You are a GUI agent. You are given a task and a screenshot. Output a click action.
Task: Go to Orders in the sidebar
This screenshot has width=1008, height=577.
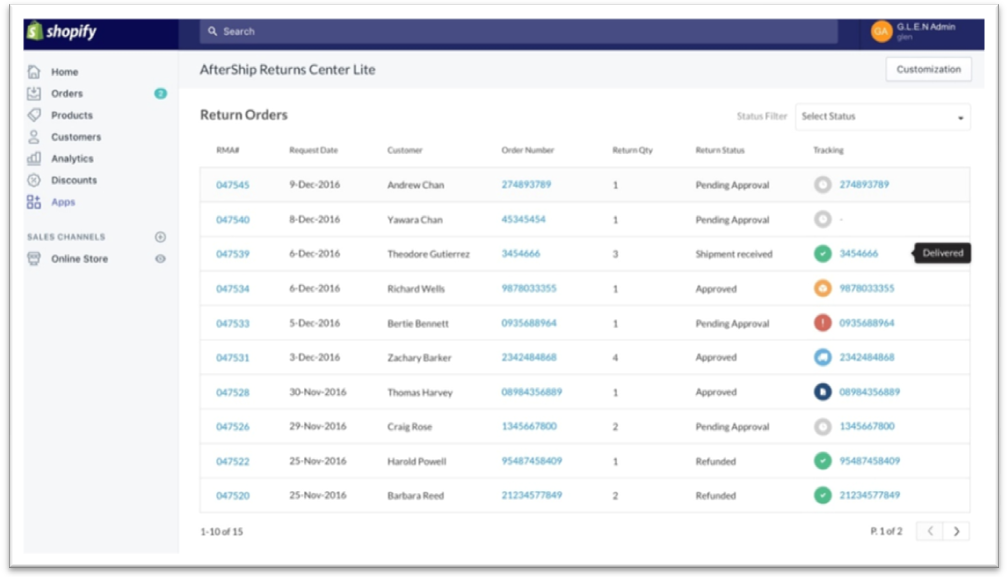(67, 93)
